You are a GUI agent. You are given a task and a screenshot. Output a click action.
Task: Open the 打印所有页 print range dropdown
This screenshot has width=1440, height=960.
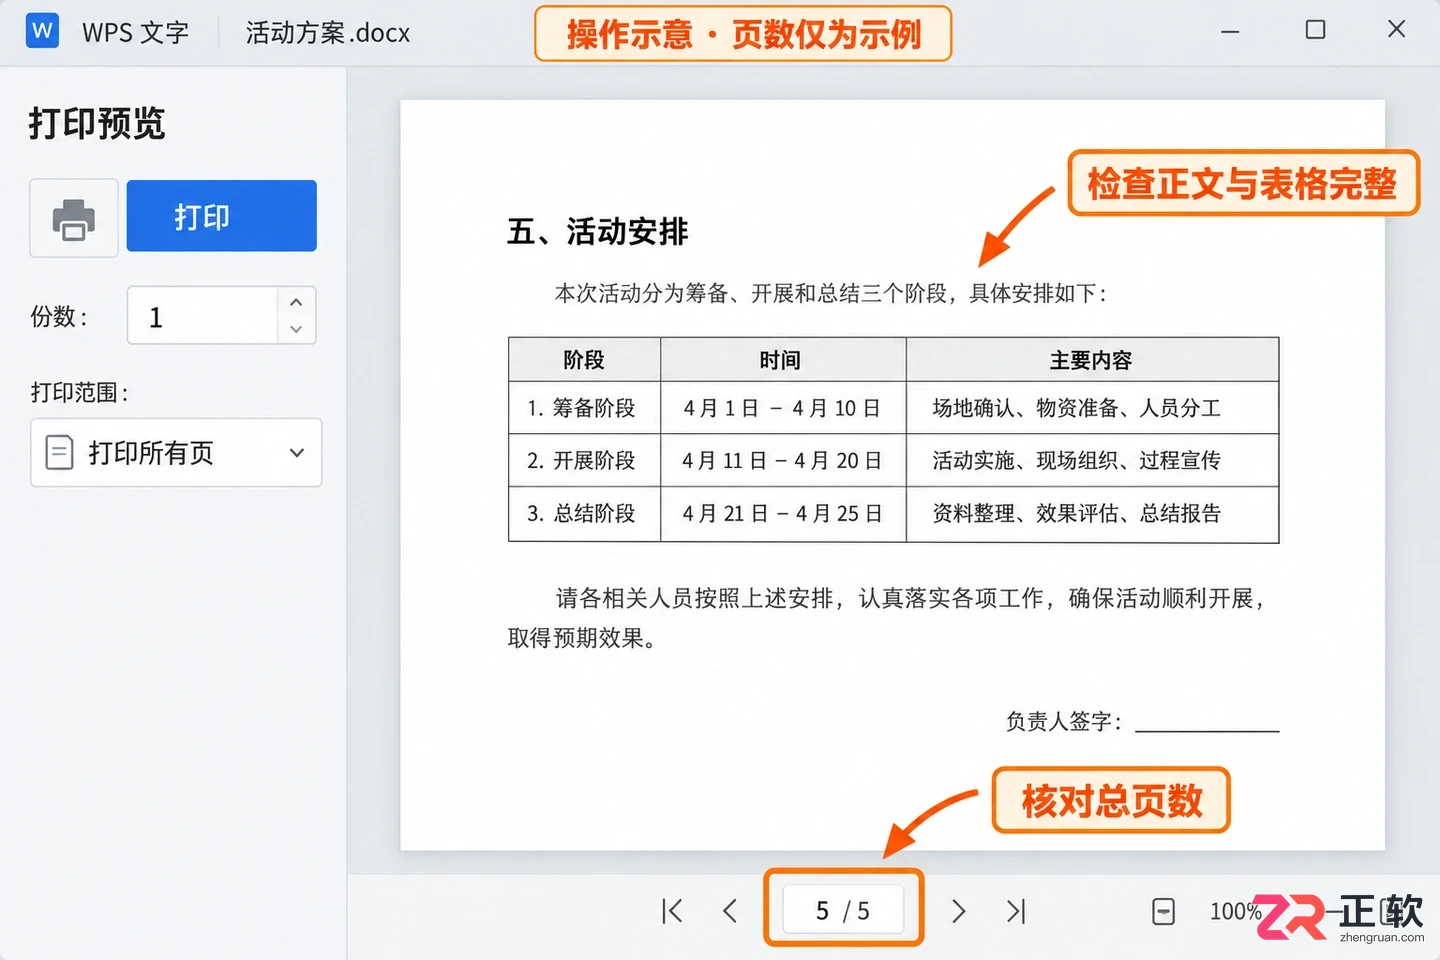(176, 453)
